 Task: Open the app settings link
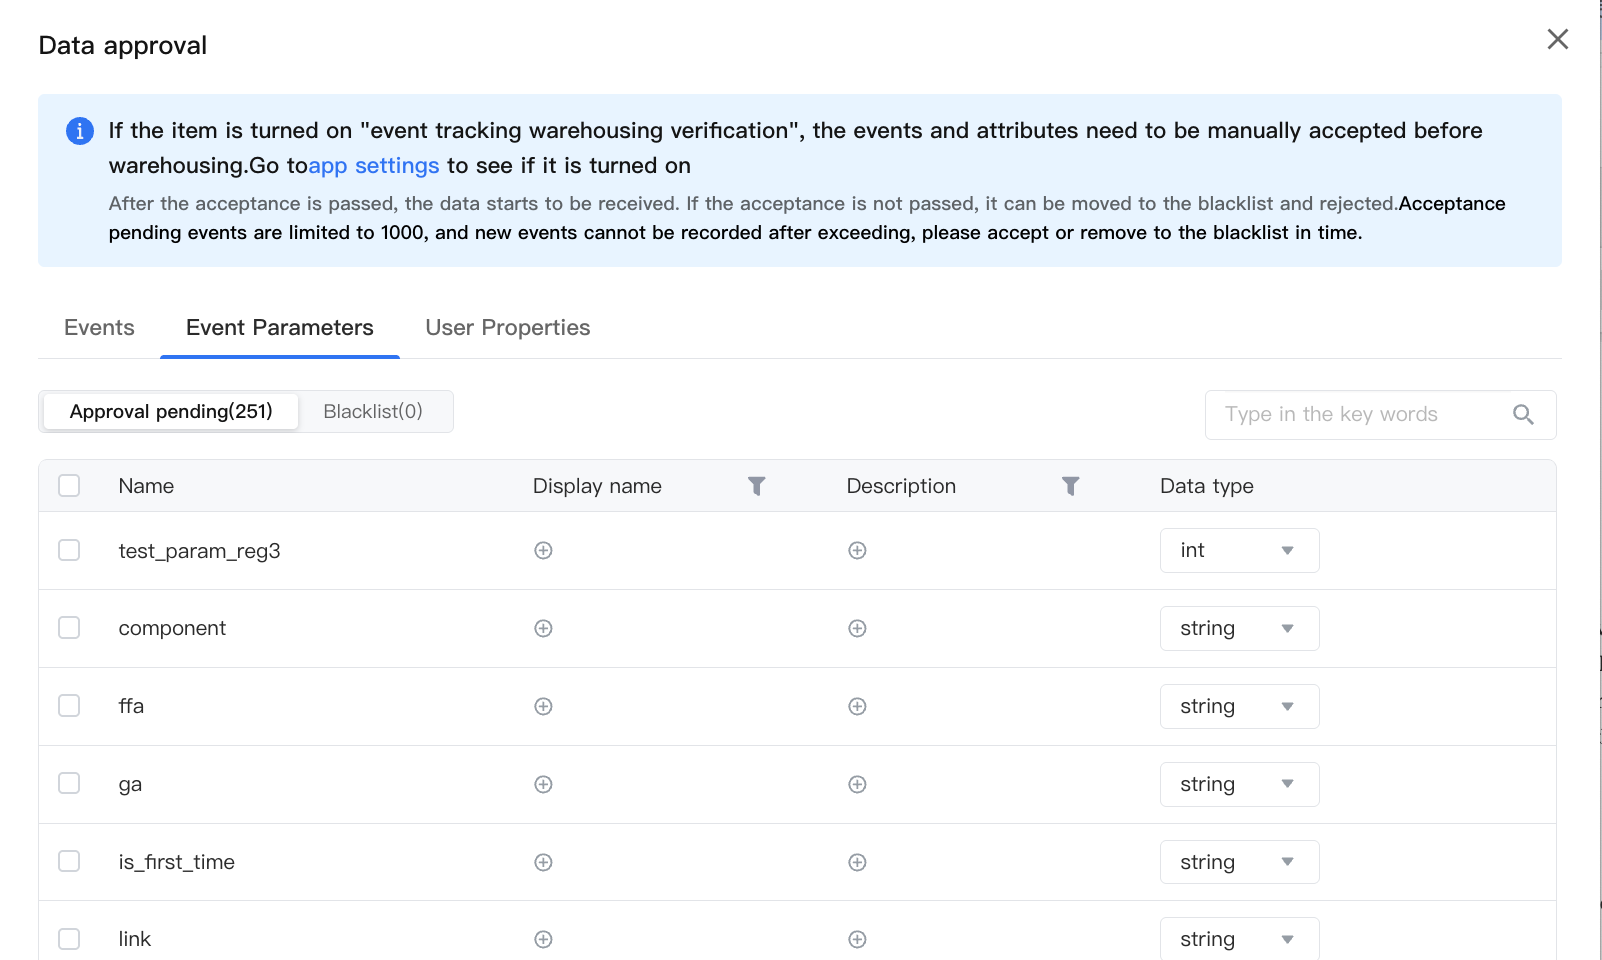[x=374, y=166]
